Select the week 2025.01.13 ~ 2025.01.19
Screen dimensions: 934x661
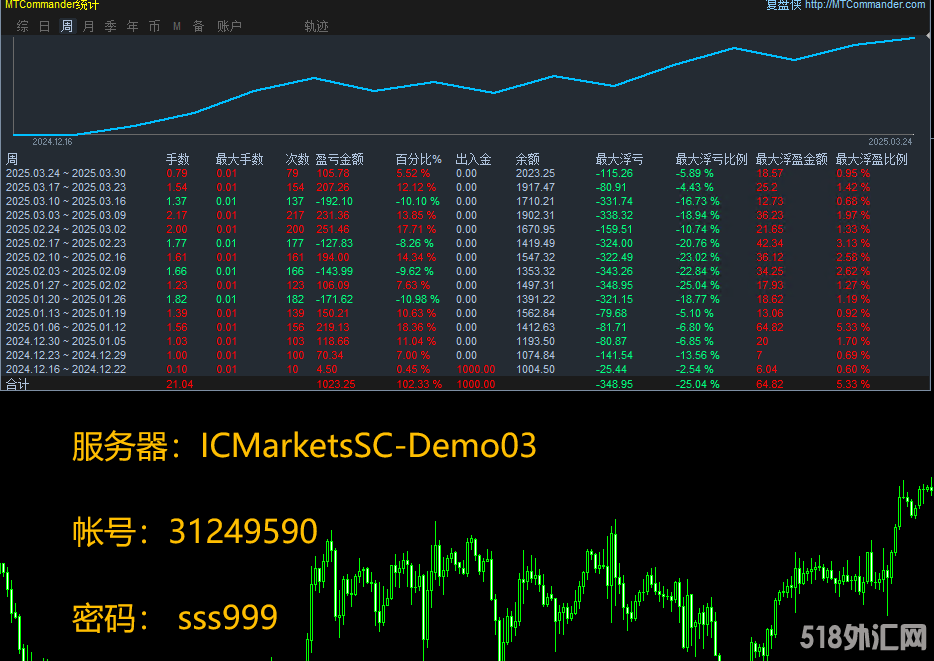pos(465,313)
